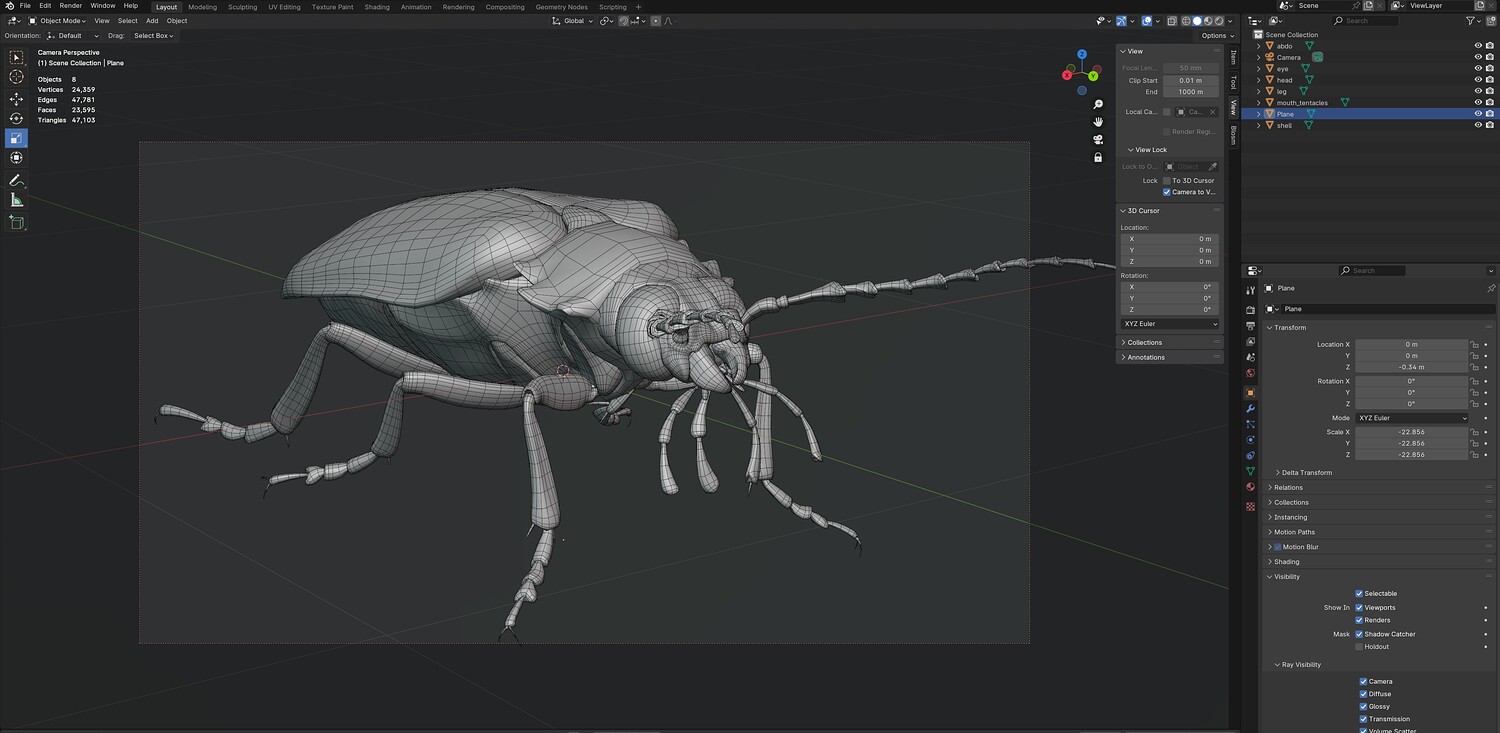Open the Scene properties tab icon
Image resolution: width=1500 pixels, height=733 pixels.
(x=1250, y=358)
